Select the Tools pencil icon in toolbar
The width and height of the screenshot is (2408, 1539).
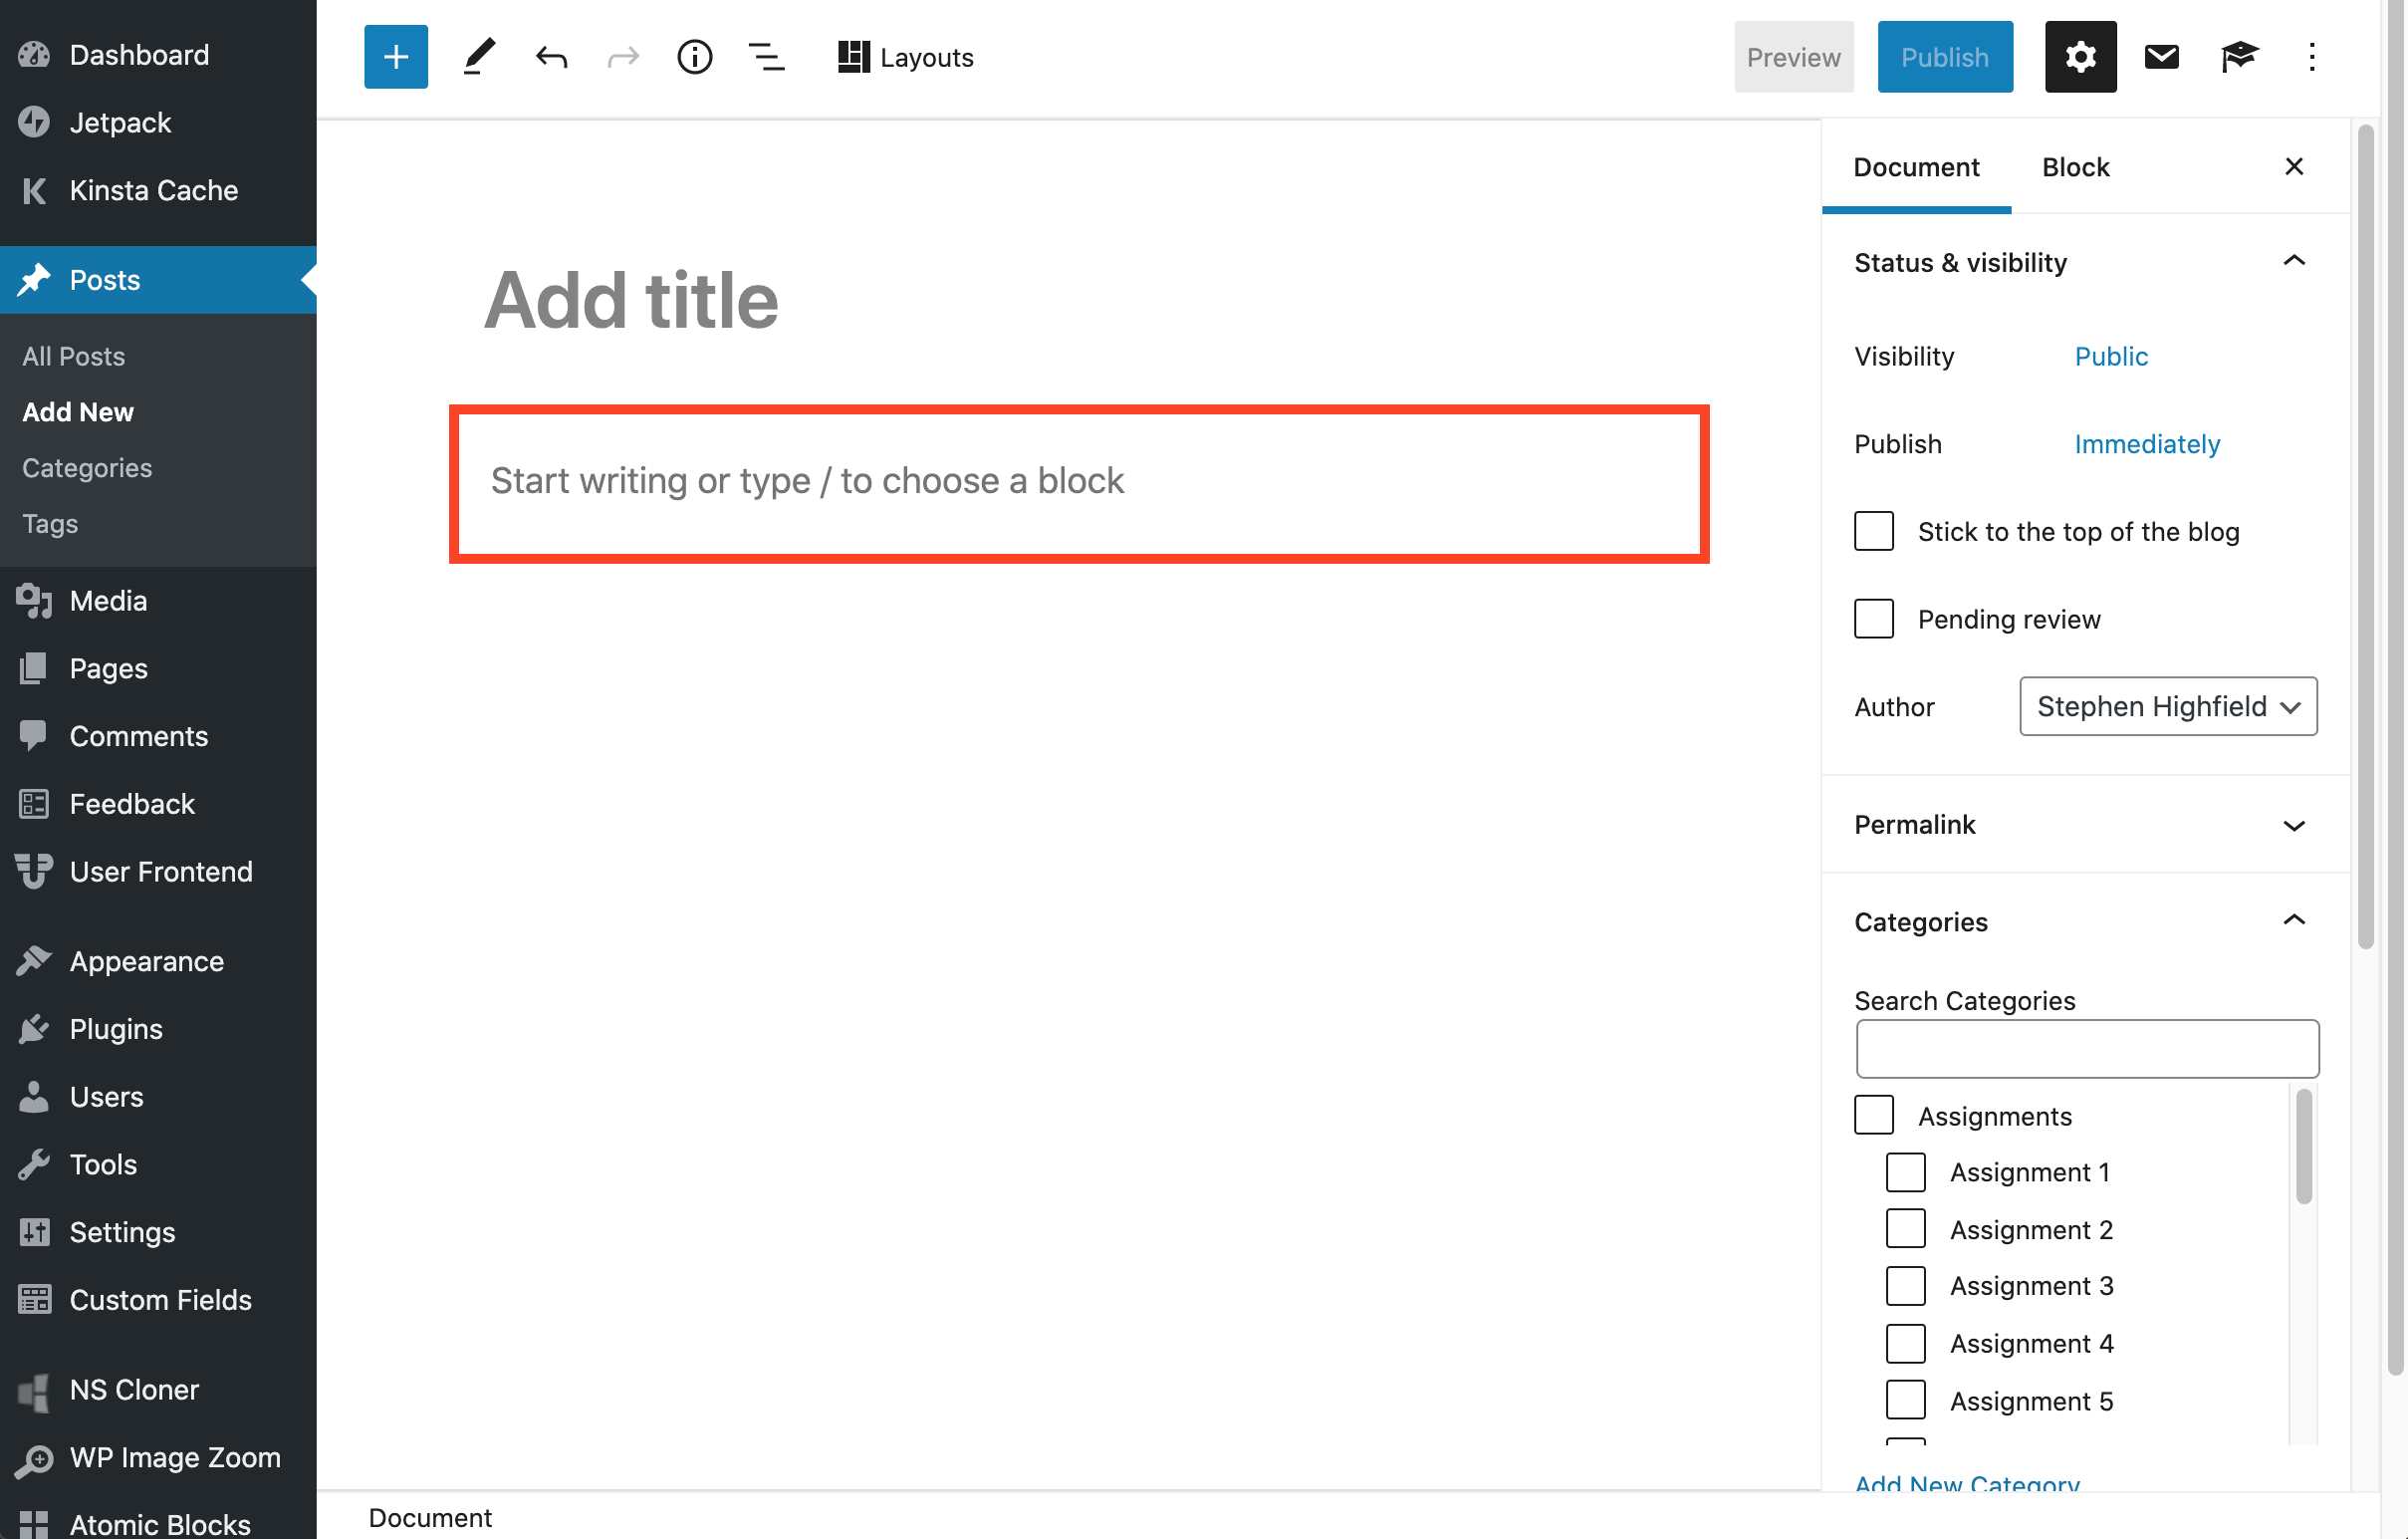[479, 57]
